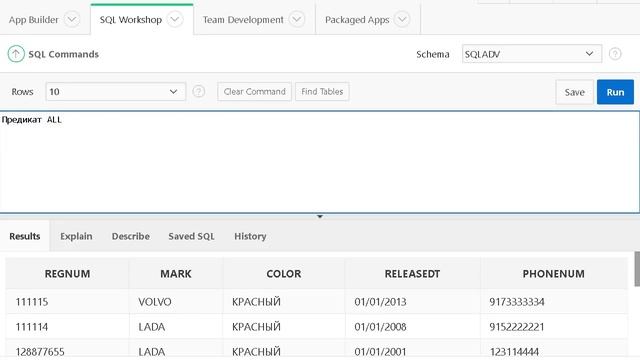Click the Clear Command button
Viewport: 640px width, 360px height.
[x=254, y=91]
